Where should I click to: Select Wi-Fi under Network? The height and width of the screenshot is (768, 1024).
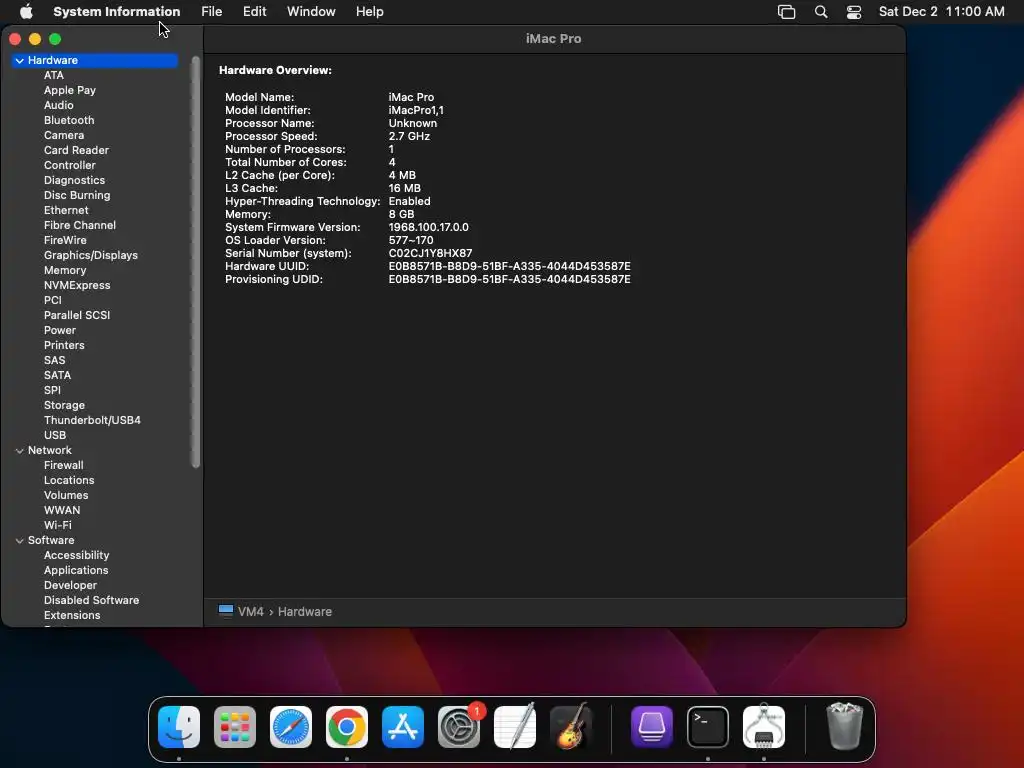tap(57, 526)
